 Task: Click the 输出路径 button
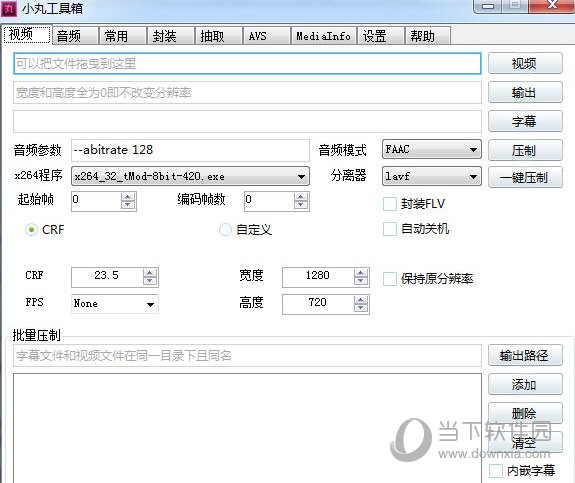tap(525, 355)
